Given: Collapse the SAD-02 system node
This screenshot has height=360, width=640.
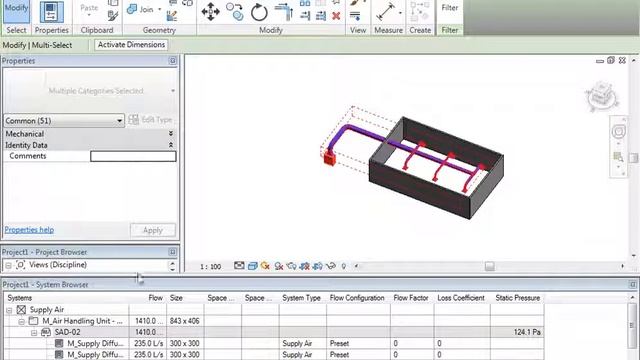Looking at the screenshot, I should [34, 333].
